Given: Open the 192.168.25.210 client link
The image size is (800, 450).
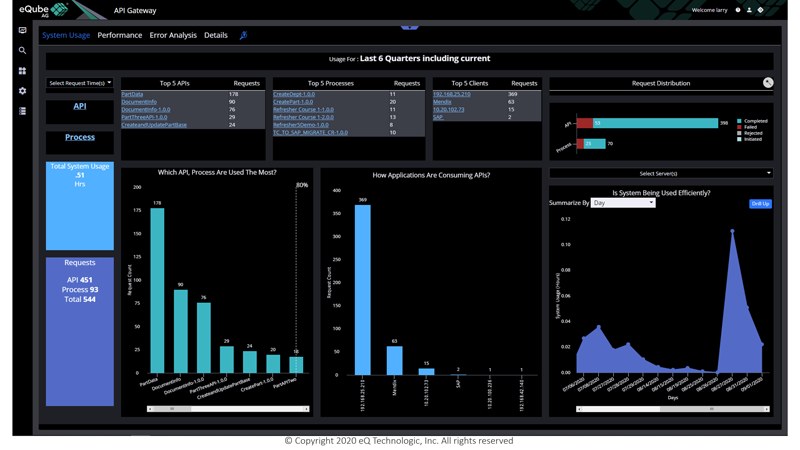Looking at the screenshot, I should point(452,94).
